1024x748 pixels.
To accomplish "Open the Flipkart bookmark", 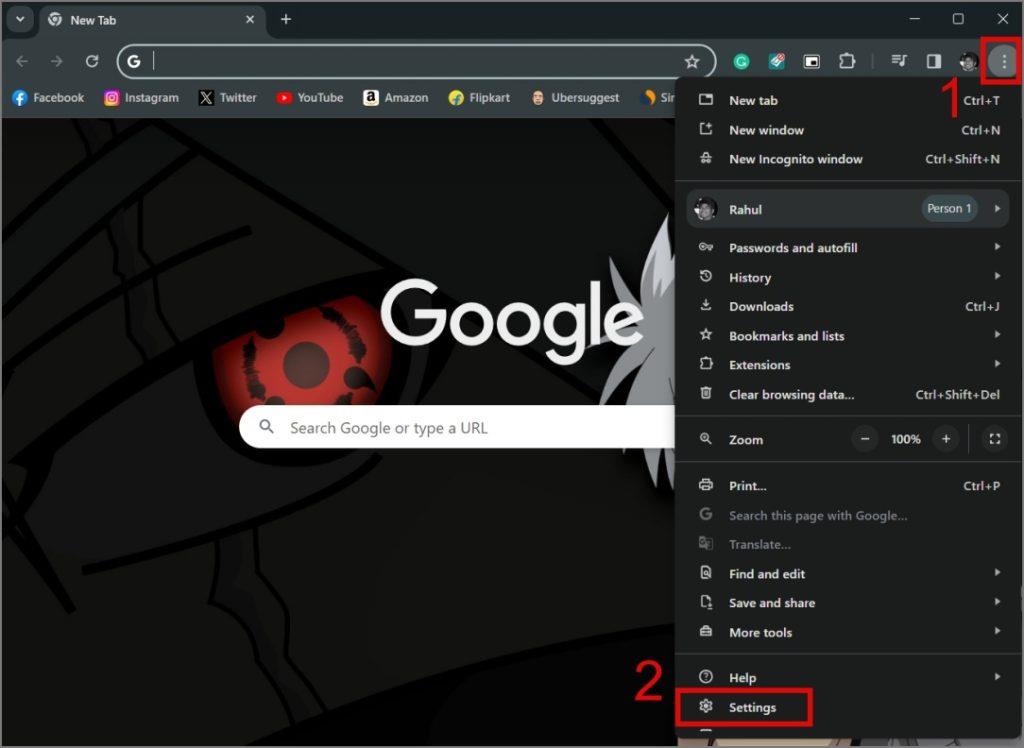I will point(479,97).
